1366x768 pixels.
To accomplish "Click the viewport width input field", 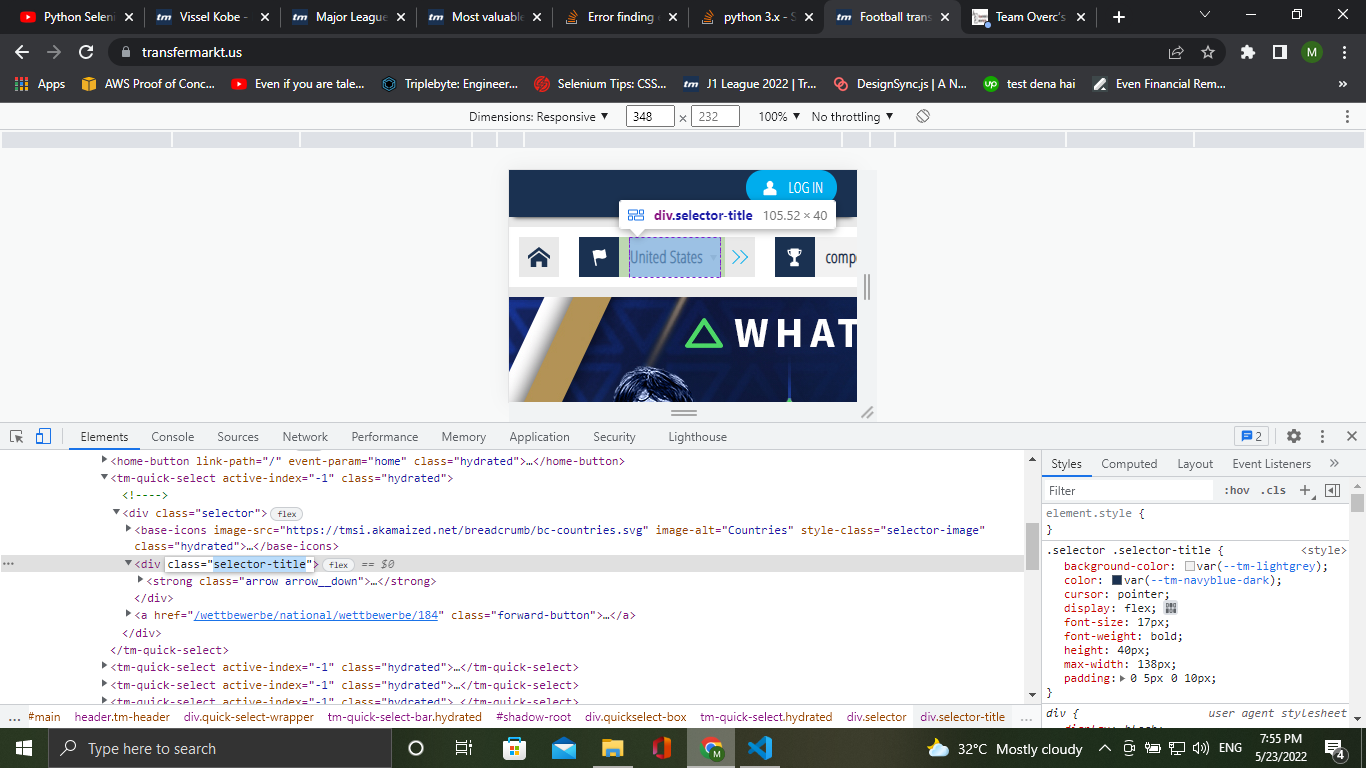I will 650,116.
